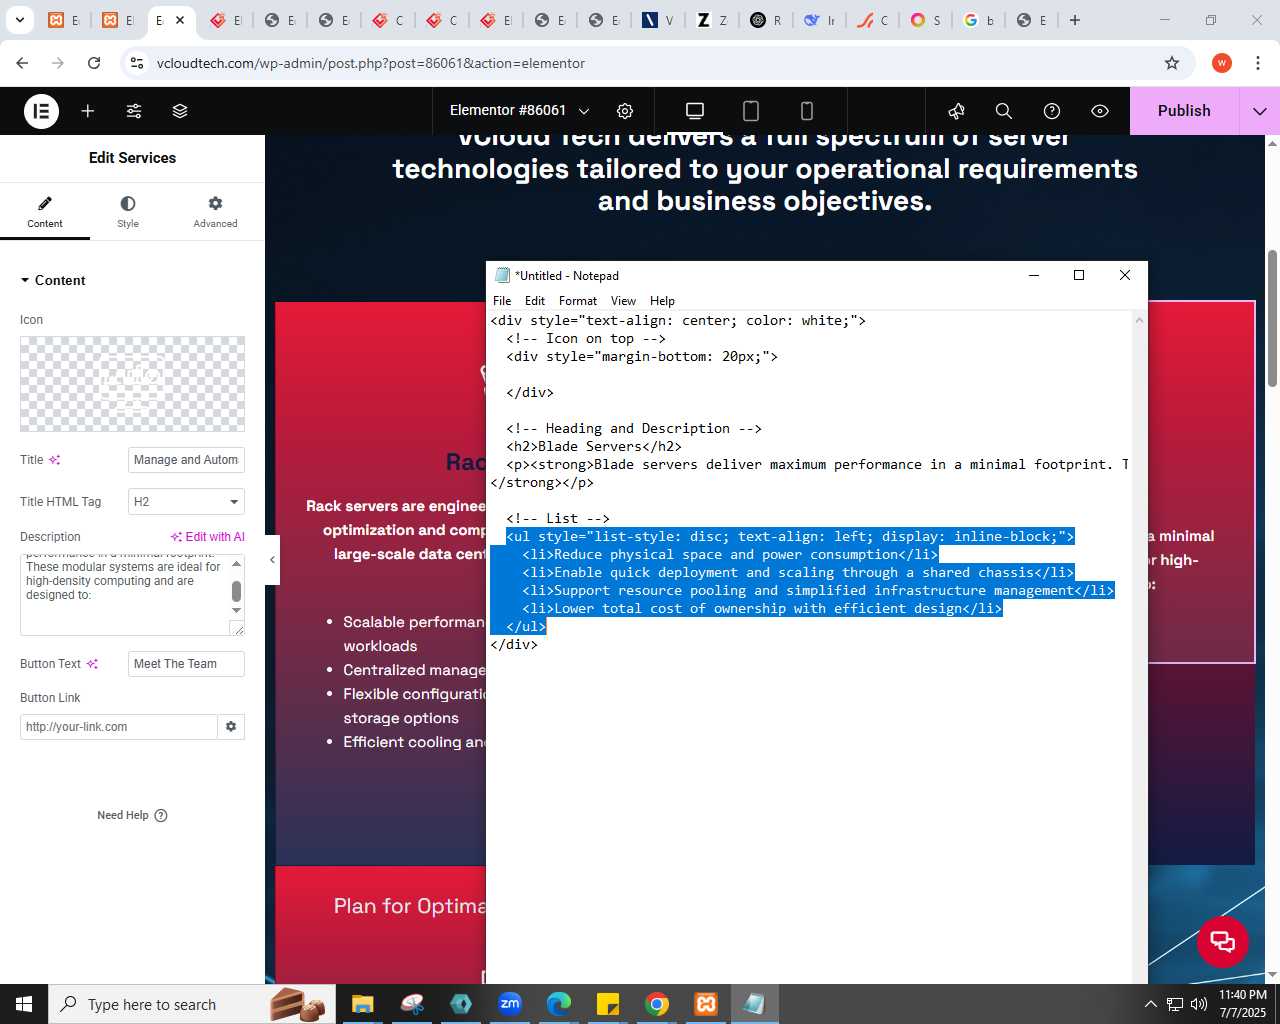Generate Button Text with AI sparkle icon

click(x=93, y=664)
